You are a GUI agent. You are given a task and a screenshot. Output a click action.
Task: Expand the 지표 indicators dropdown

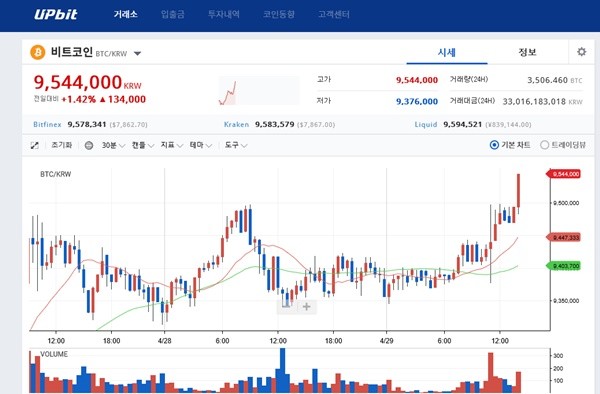[172, 145]
